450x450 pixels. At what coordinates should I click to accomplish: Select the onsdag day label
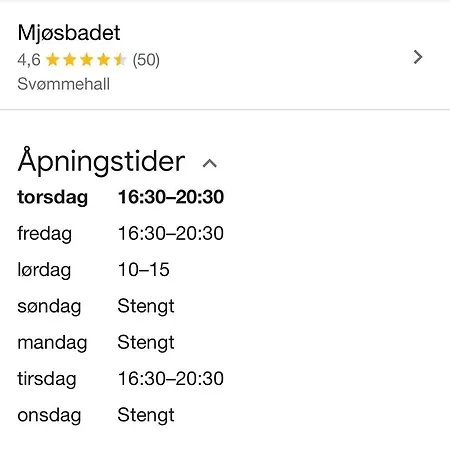coord(49,416)
